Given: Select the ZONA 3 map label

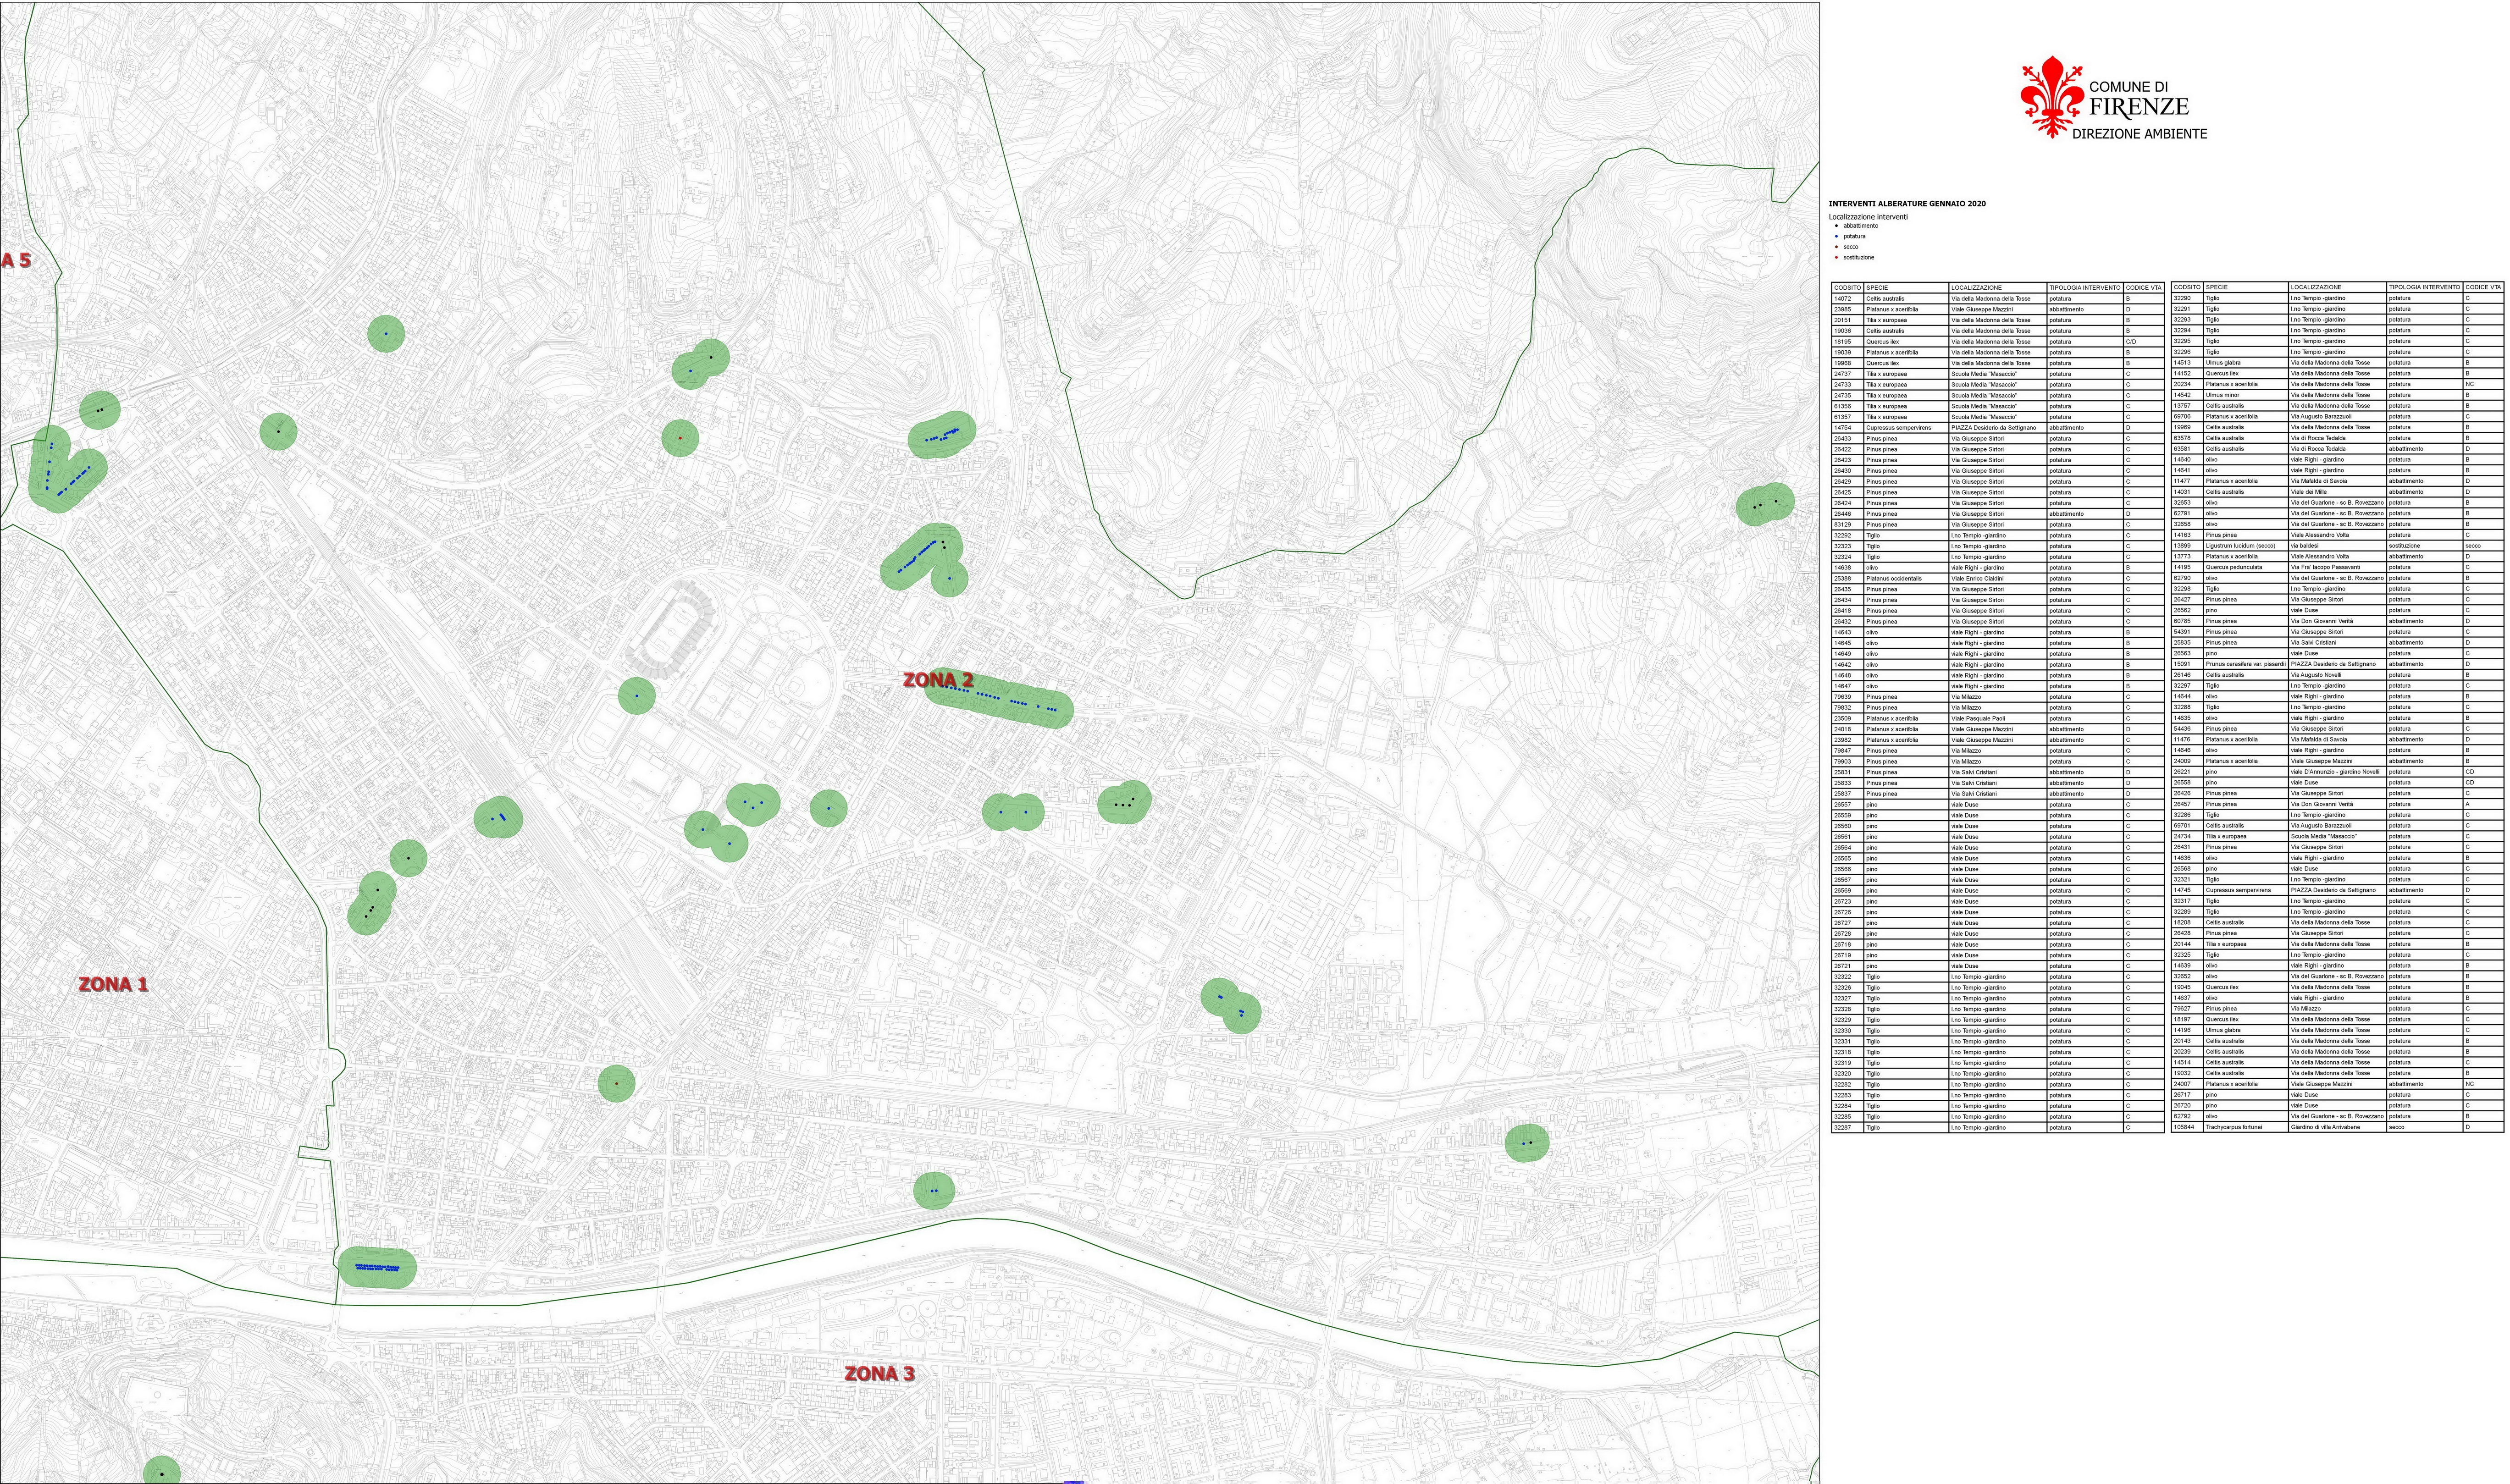Looking at the screenshot, I should coord(879,1374).
